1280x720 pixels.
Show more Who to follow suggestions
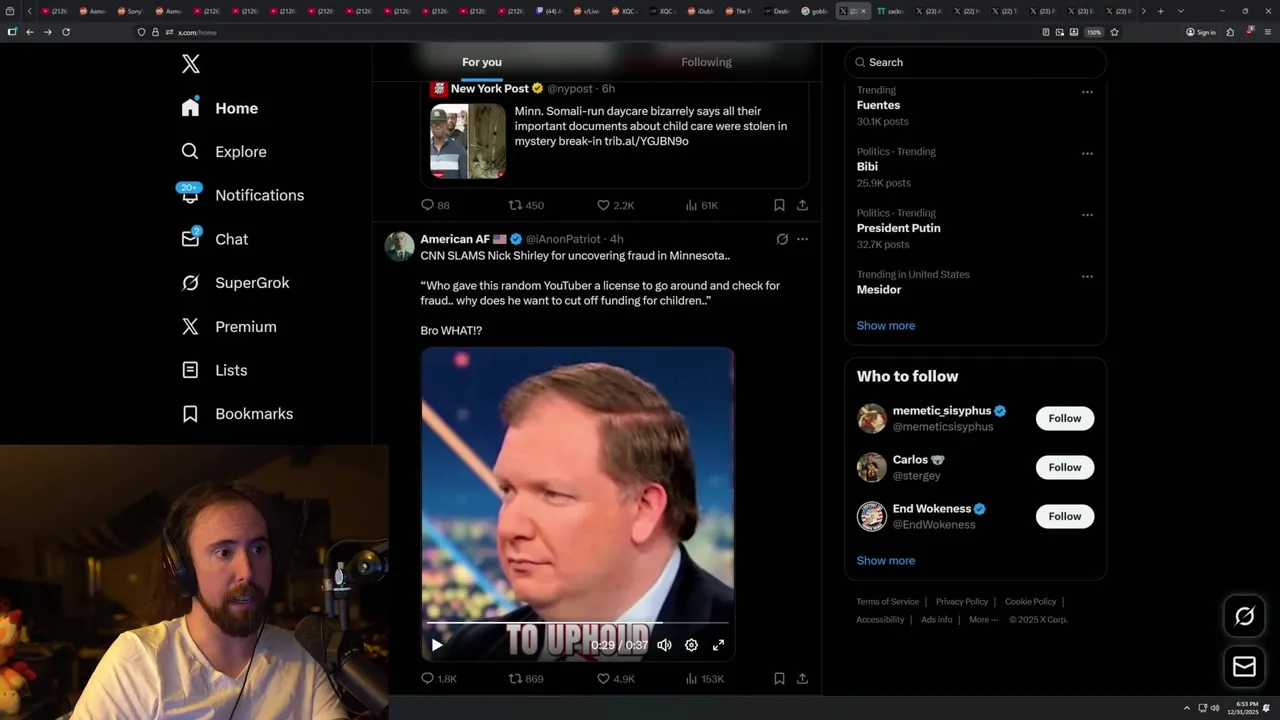pyautogui.click(x=885, y=561)
